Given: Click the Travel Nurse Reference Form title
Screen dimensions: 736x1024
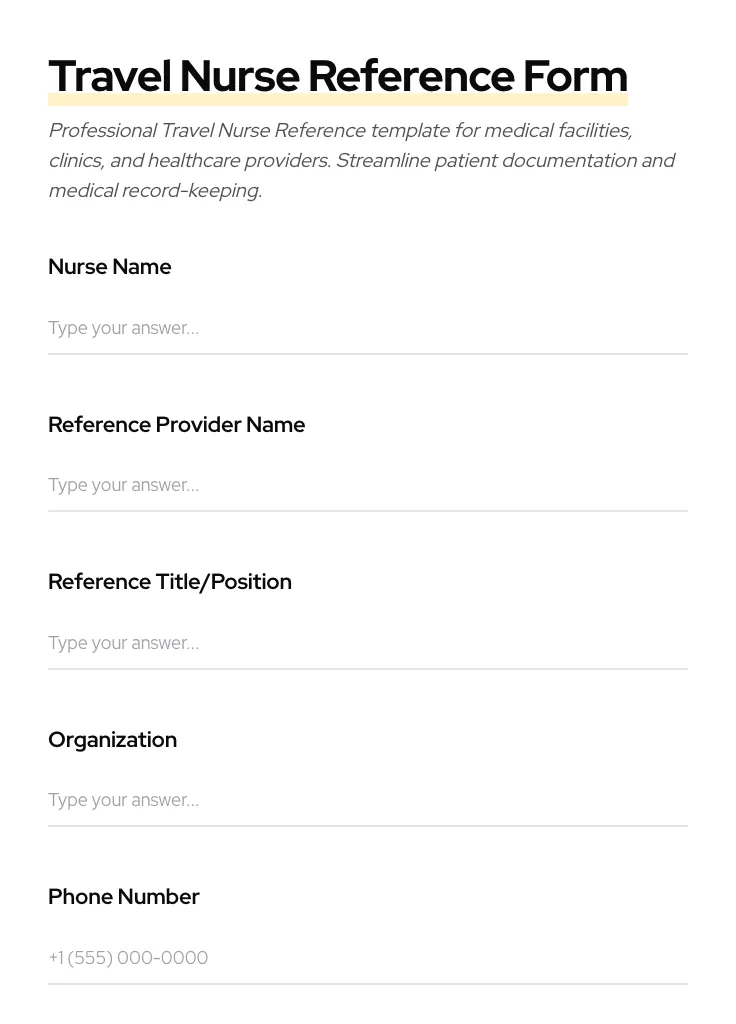Looking at the screenshot, I should 338,75.
